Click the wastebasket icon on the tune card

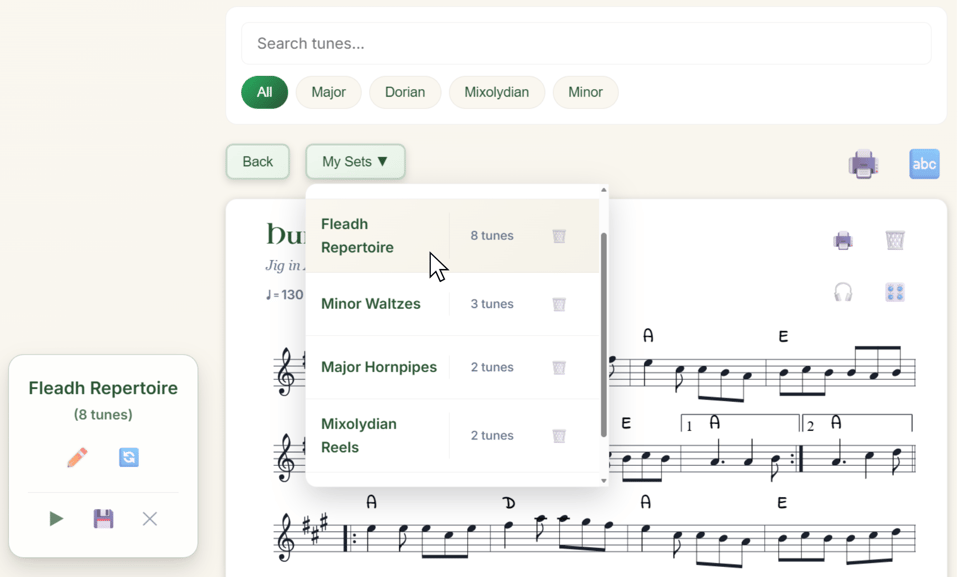(x=895, y=240)
